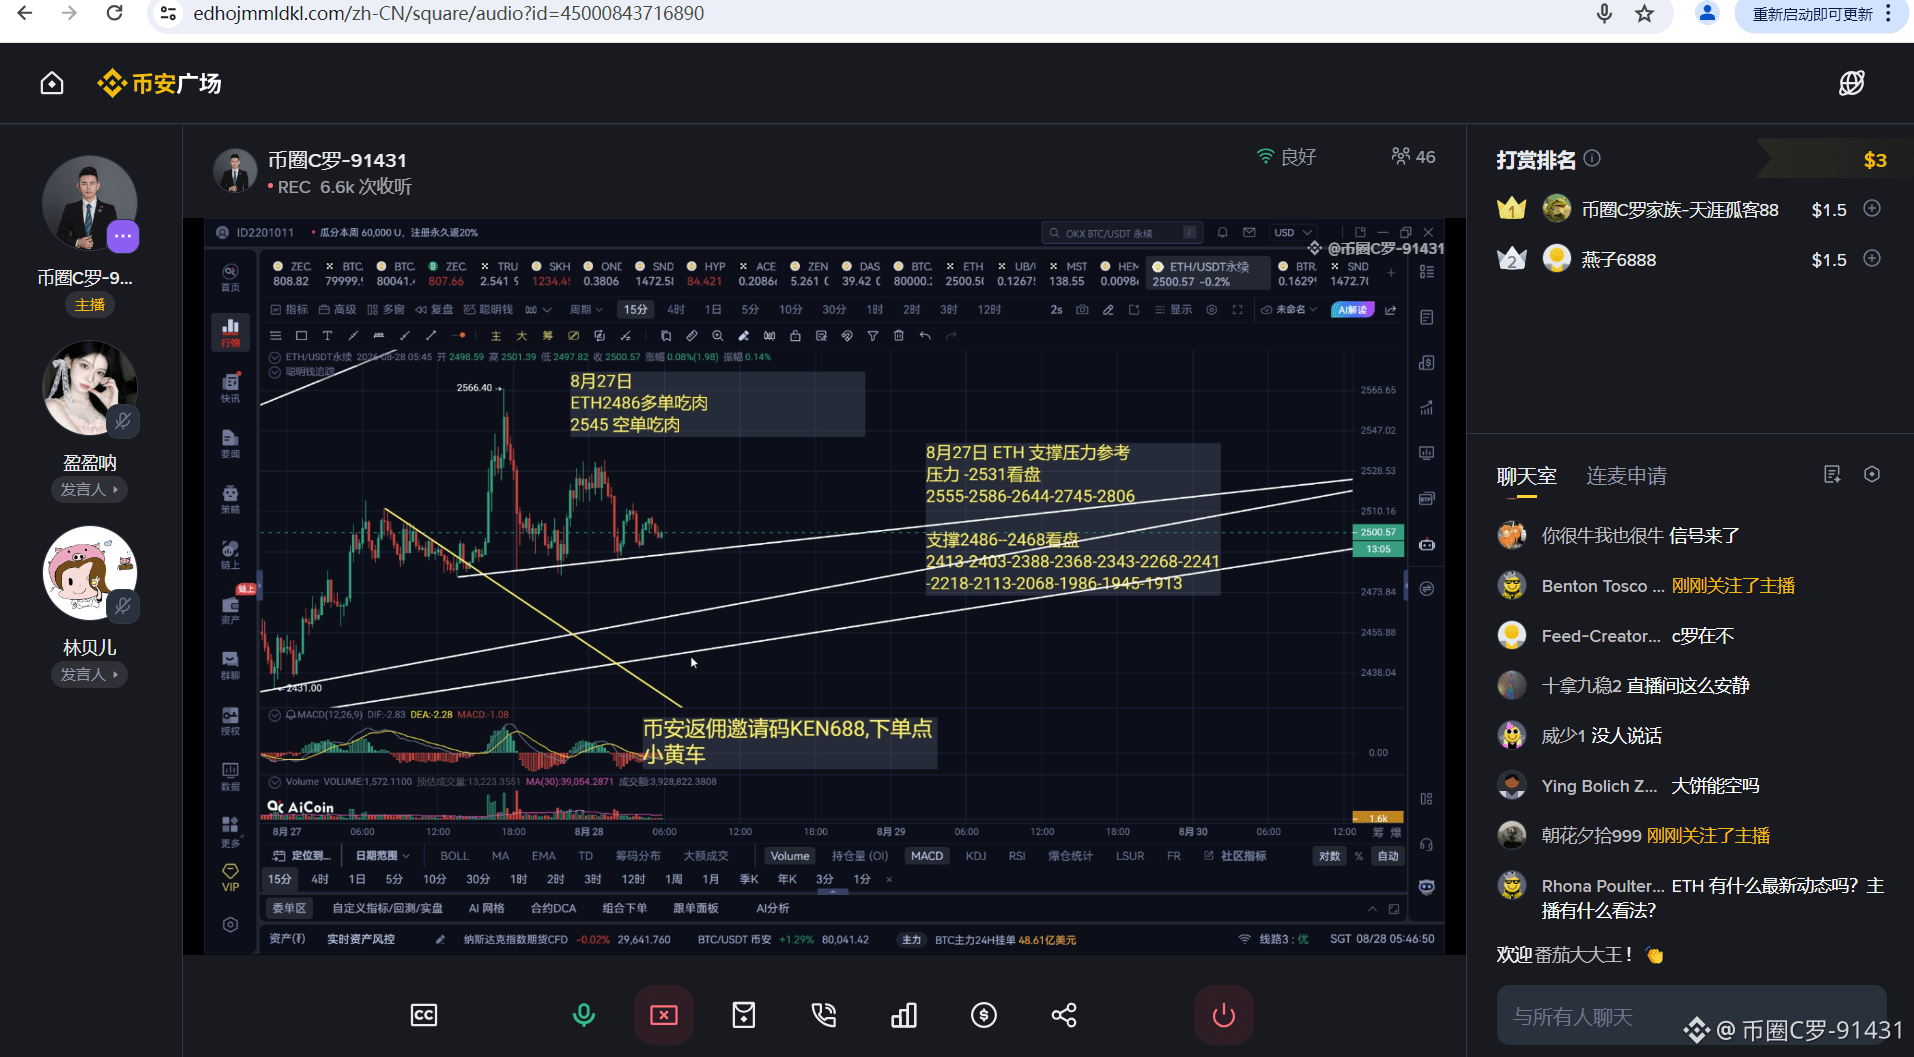This screenshot has height=1057, width=1914.
Task: Expand 发言人 tag under 盈盈呐
Action: point(89,489)
